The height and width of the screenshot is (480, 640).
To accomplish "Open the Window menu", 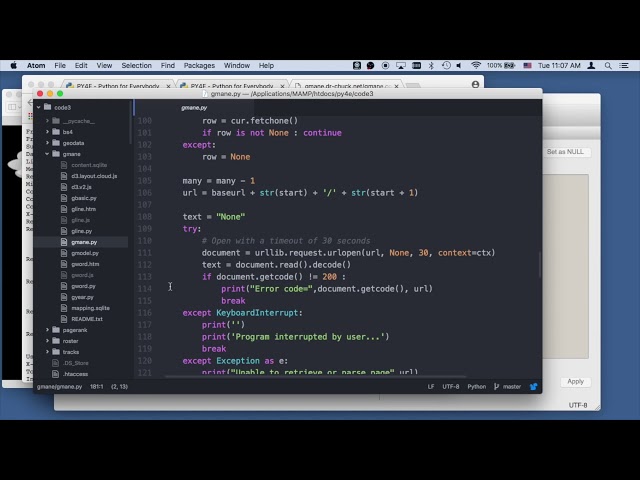I will click(x=237, y=65).
